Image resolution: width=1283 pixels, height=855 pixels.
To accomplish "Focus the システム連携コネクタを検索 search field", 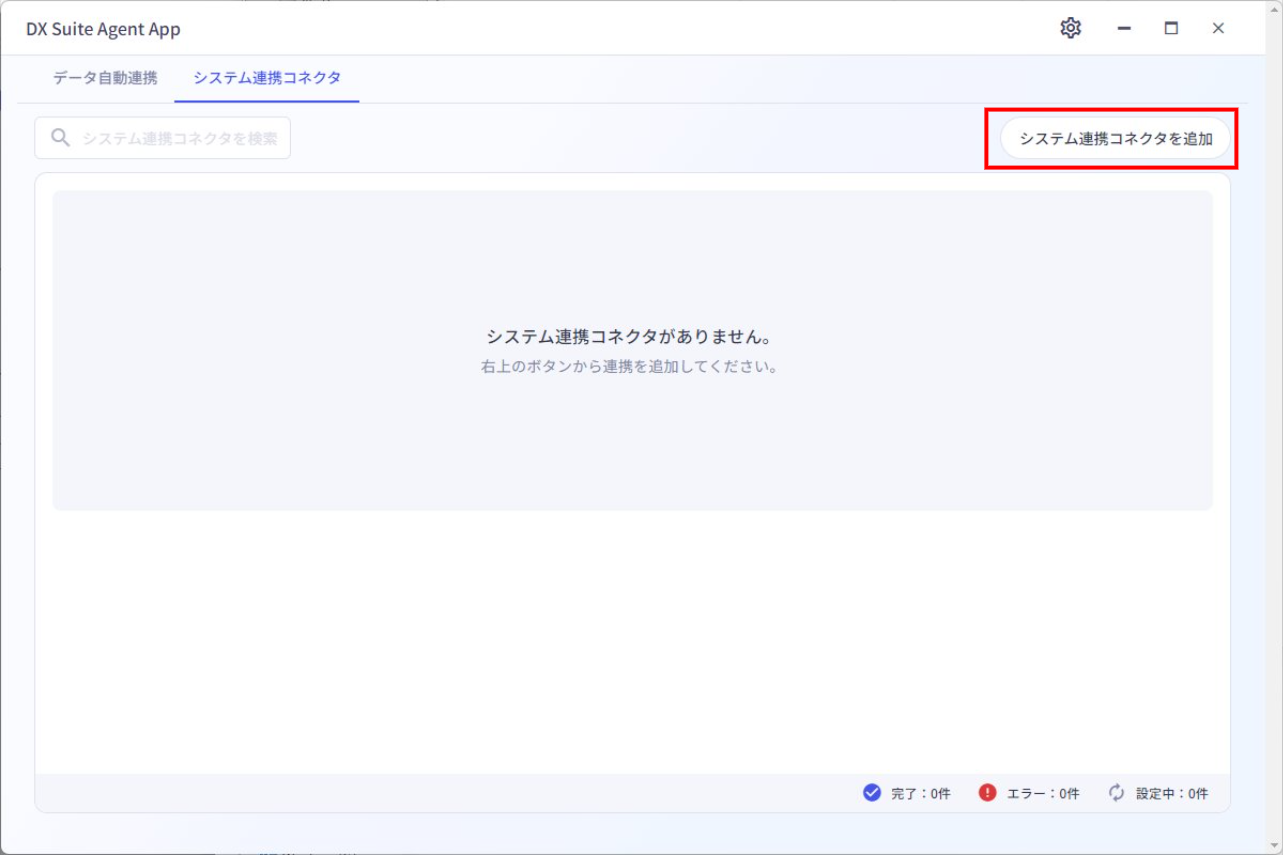I will click(180, 138).
